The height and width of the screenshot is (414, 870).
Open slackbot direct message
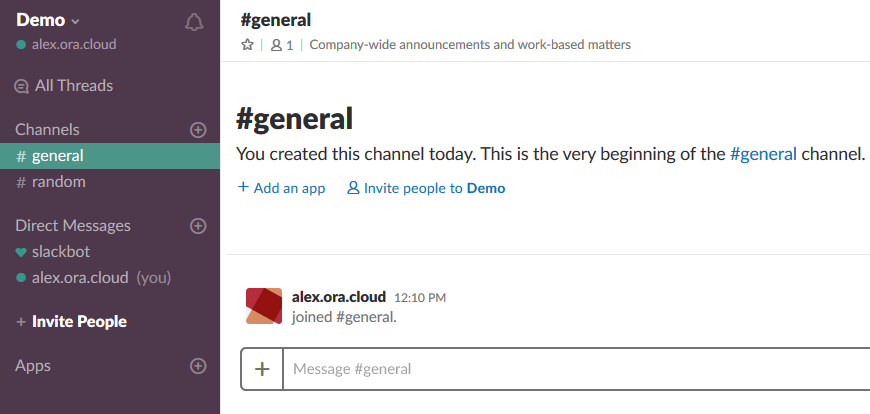click(60, 252)
